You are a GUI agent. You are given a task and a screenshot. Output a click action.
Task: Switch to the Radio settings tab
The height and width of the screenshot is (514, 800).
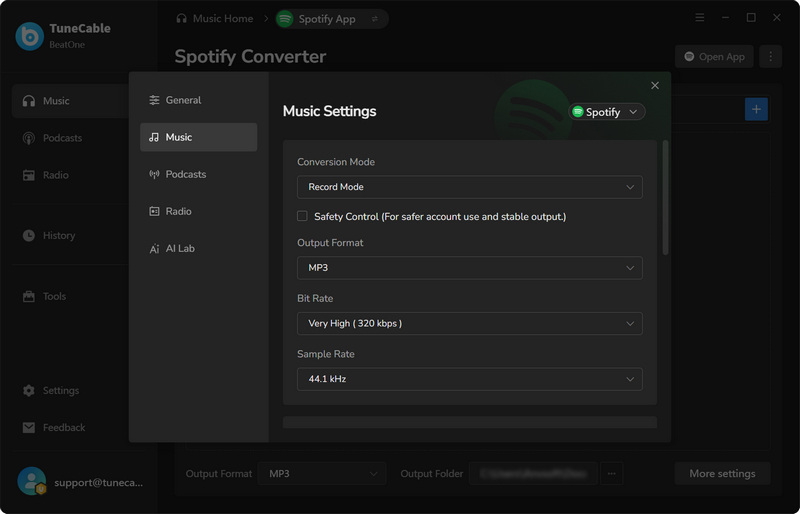[x=198, y=211]
